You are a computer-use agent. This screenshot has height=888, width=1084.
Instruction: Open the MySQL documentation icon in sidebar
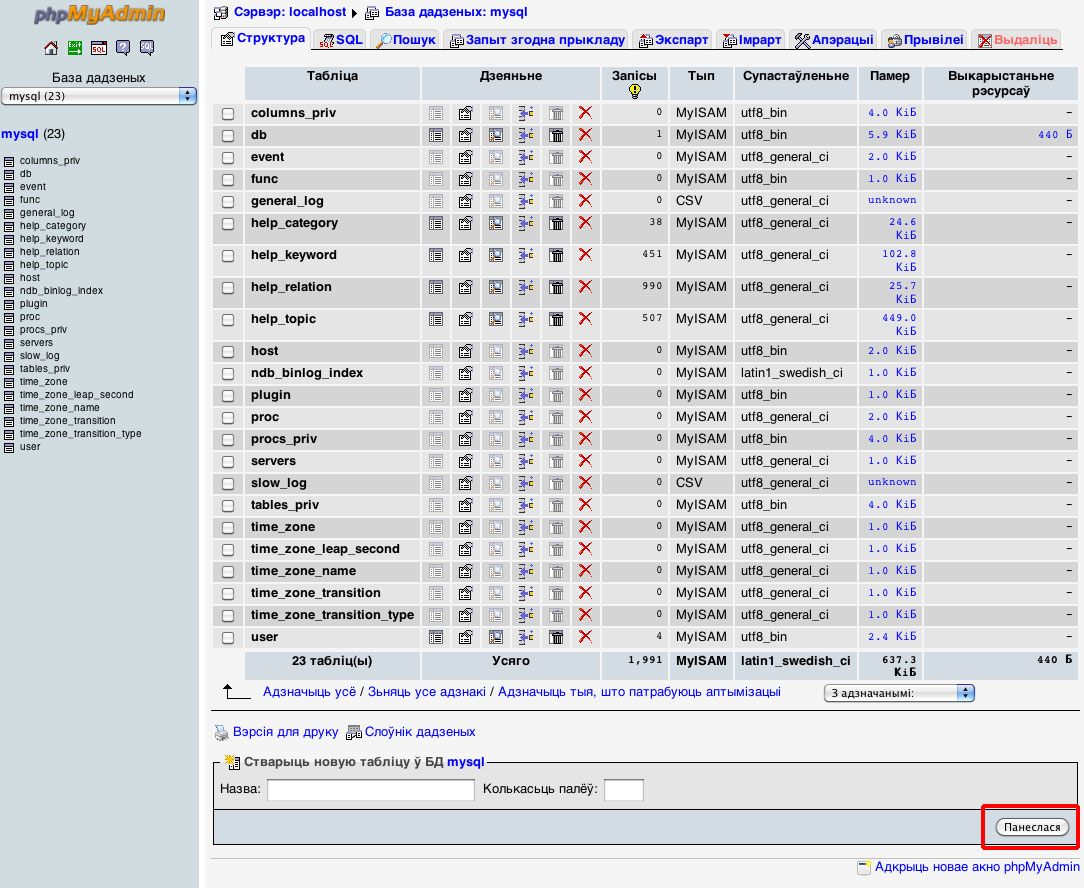click(x=147, y=48)
